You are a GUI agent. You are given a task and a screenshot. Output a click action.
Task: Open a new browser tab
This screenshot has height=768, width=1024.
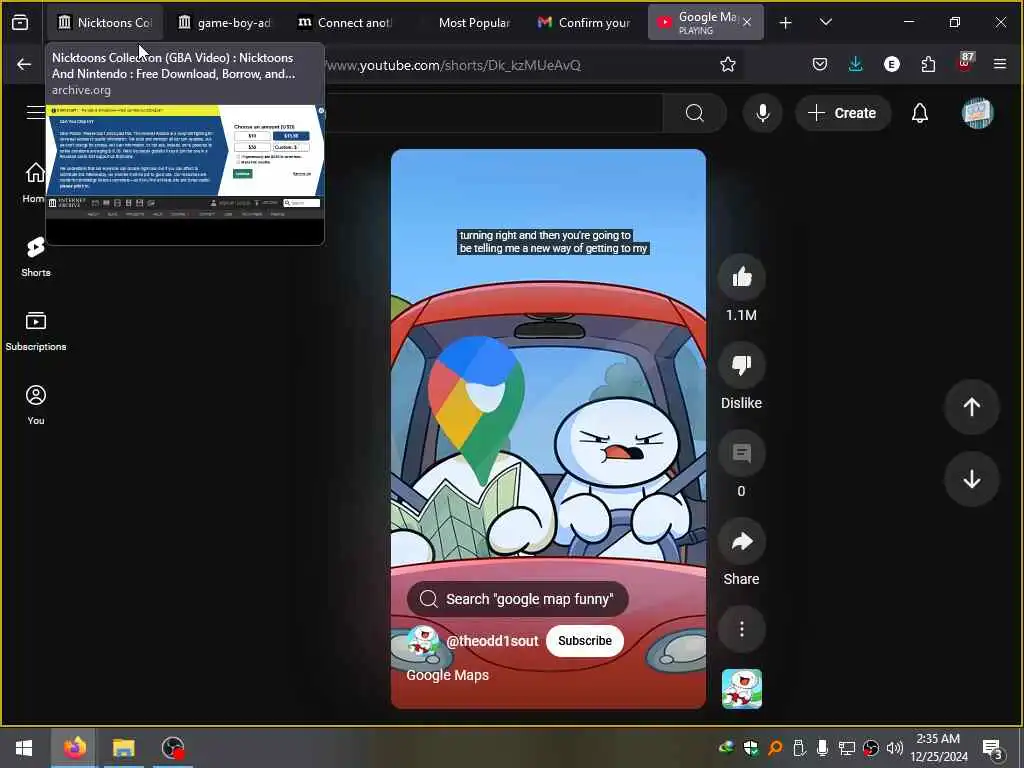tap(786, 23)
